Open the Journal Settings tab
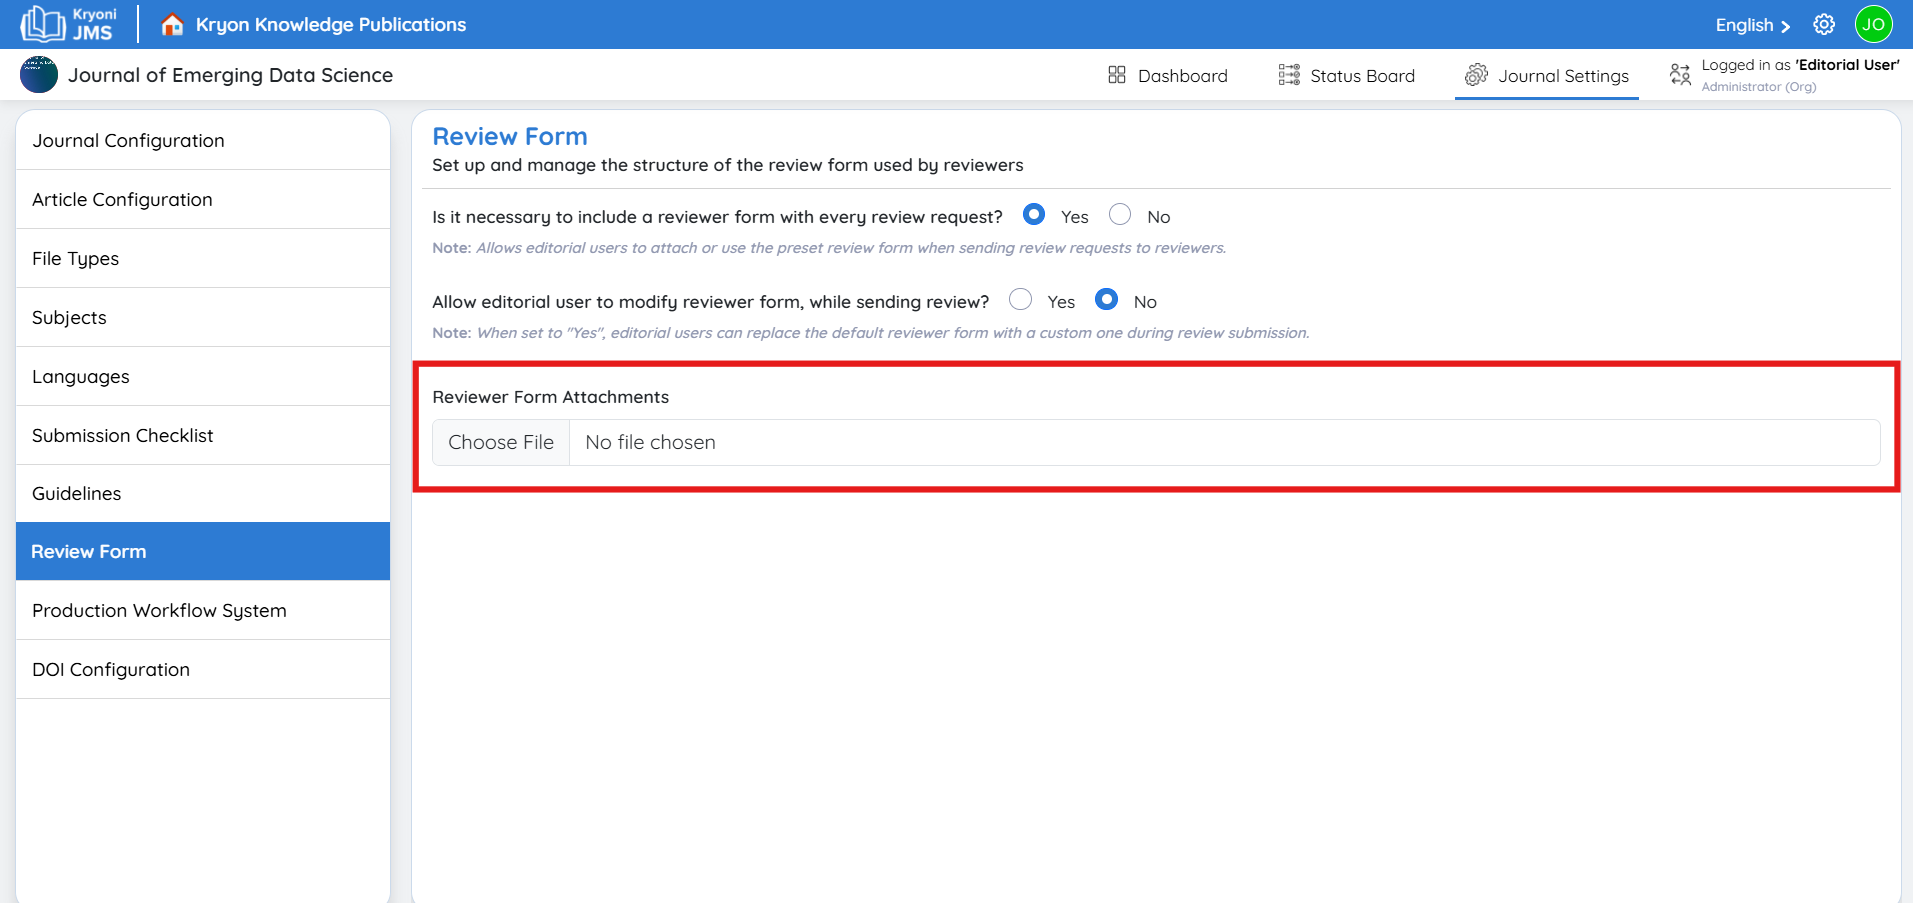The height and width of the screenshot is (903, 1913). click(x=1547, y=76)
